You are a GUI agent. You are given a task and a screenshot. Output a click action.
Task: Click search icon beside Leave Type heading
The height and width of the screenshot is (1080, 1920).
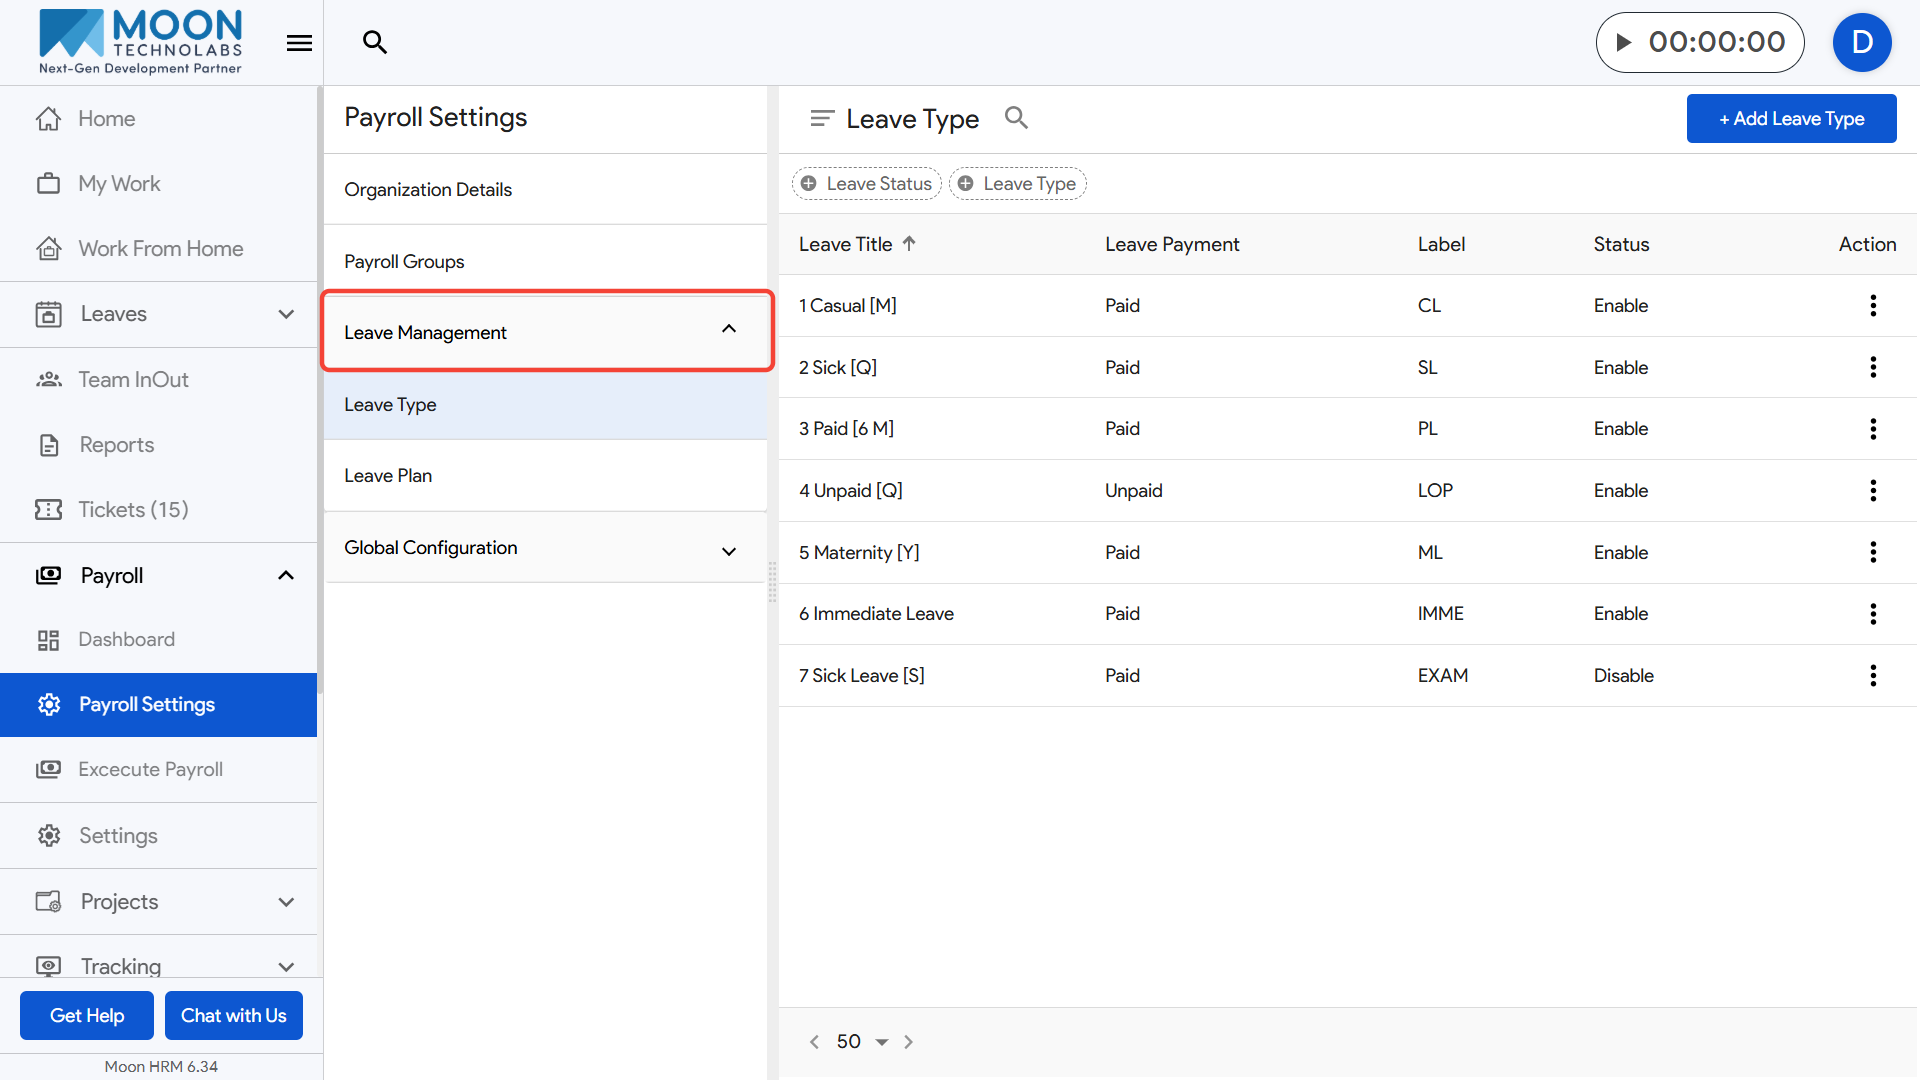coord(1016,118)
